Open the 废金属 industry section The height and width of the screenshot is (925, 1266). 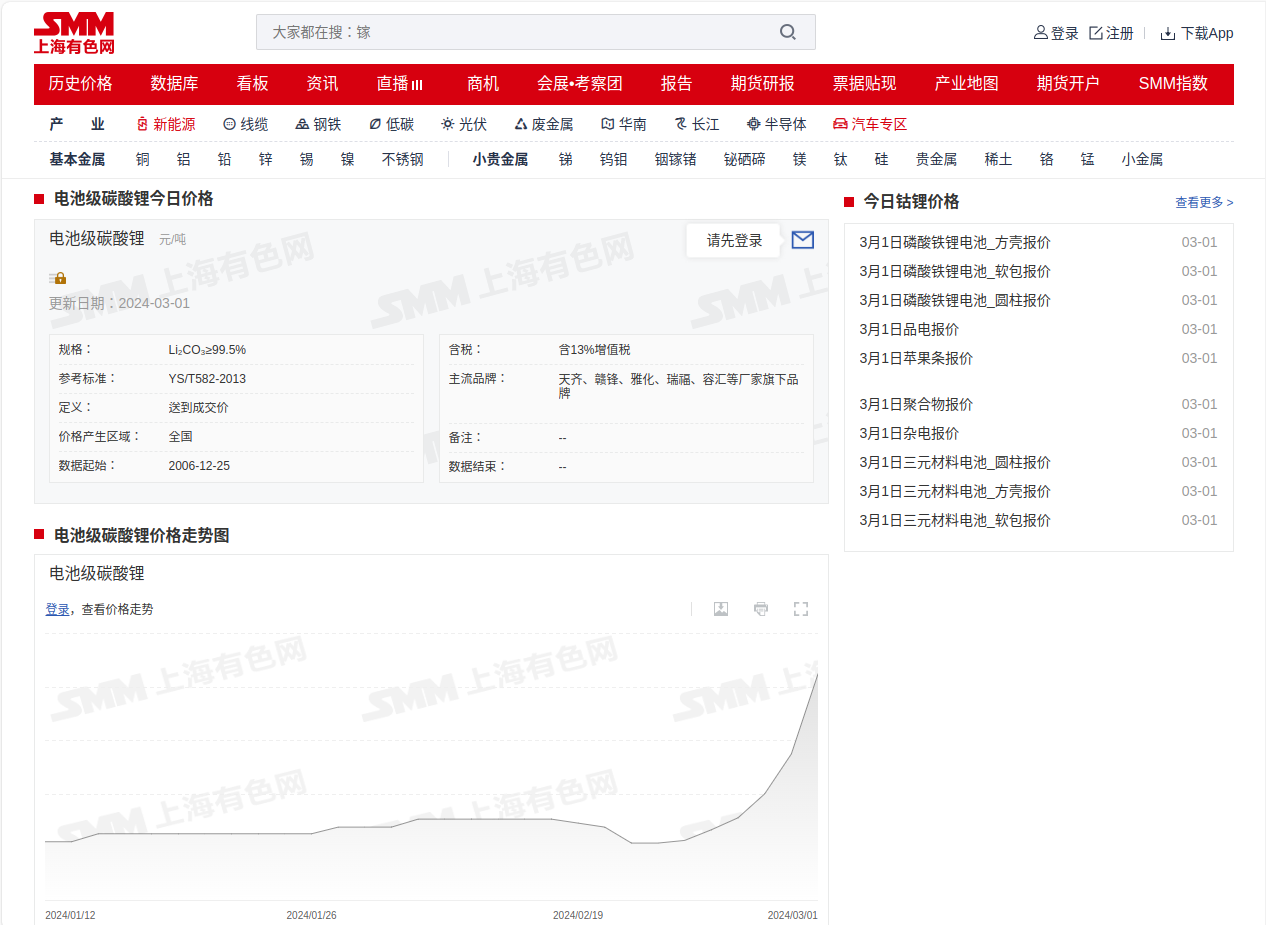544,124
